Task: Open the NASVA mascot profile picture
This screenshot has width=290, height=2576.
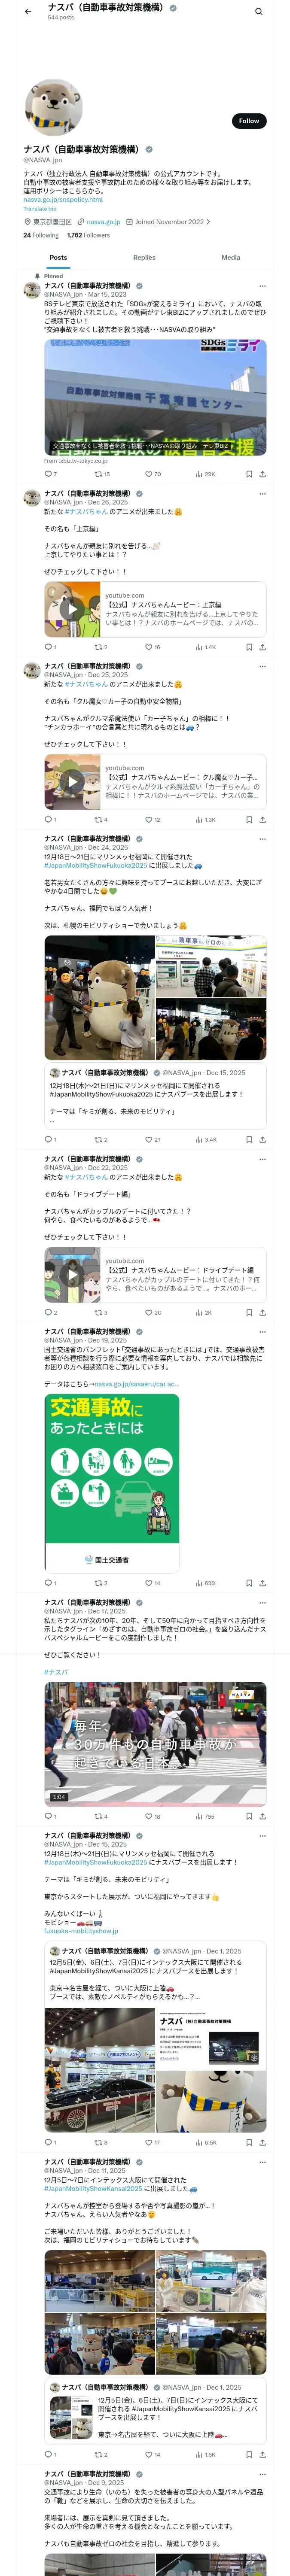Action: 53,108
